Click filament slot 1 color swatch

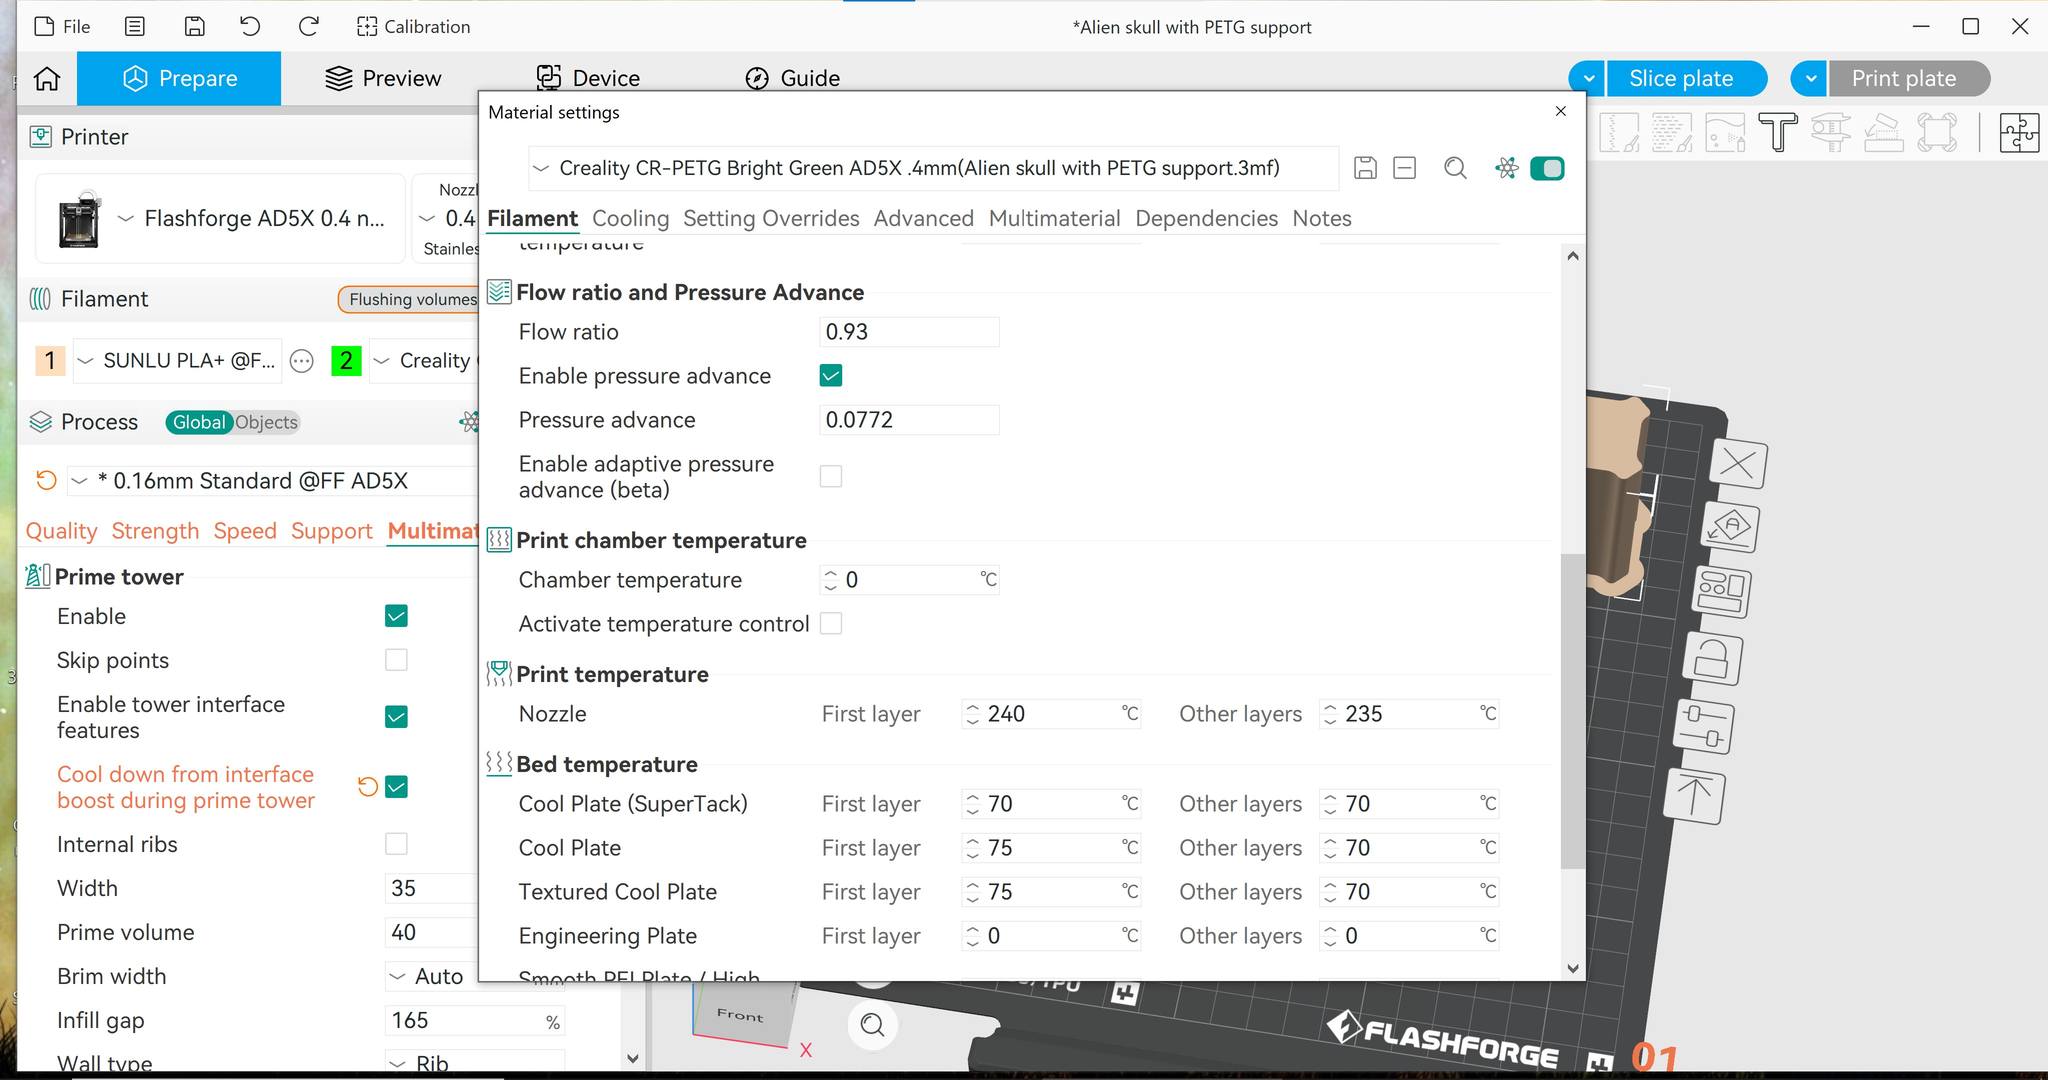(x=50, y=361)
